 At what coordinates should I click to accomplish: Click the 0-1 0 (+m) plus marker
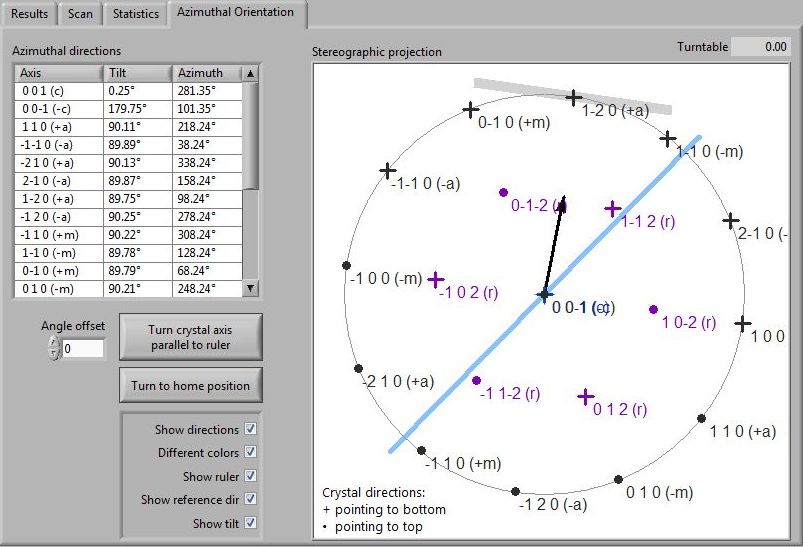click(471, 110)
